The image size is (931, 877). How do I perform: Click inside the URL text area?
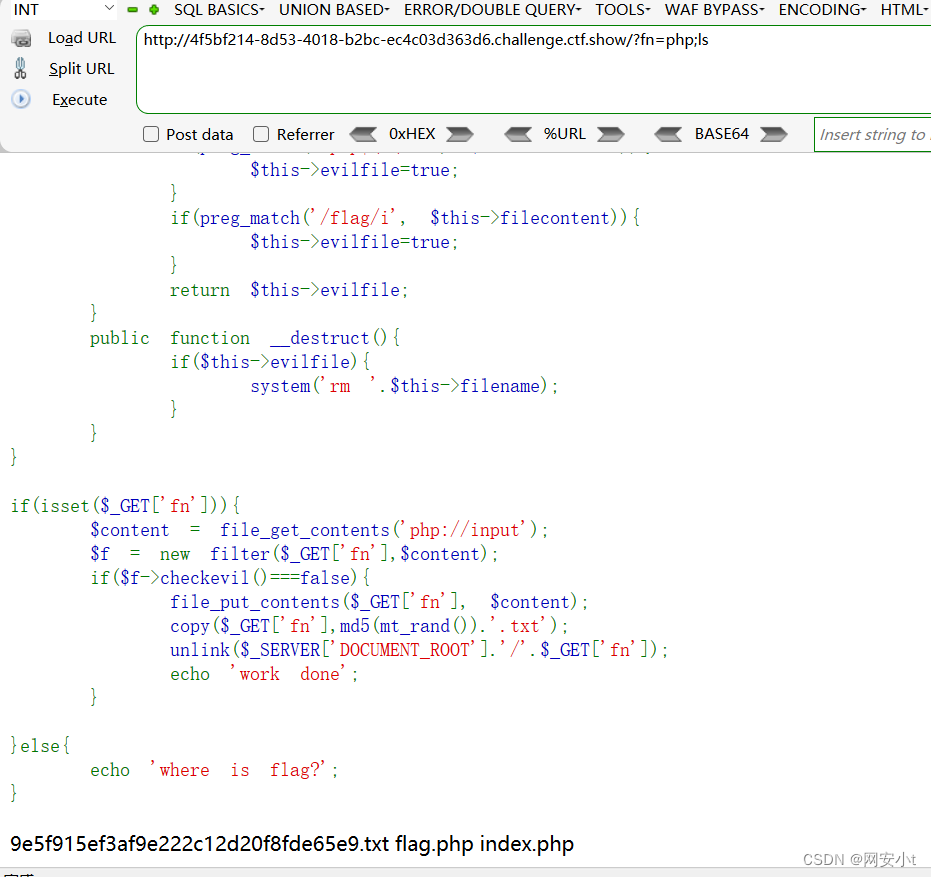click(530, 75)
